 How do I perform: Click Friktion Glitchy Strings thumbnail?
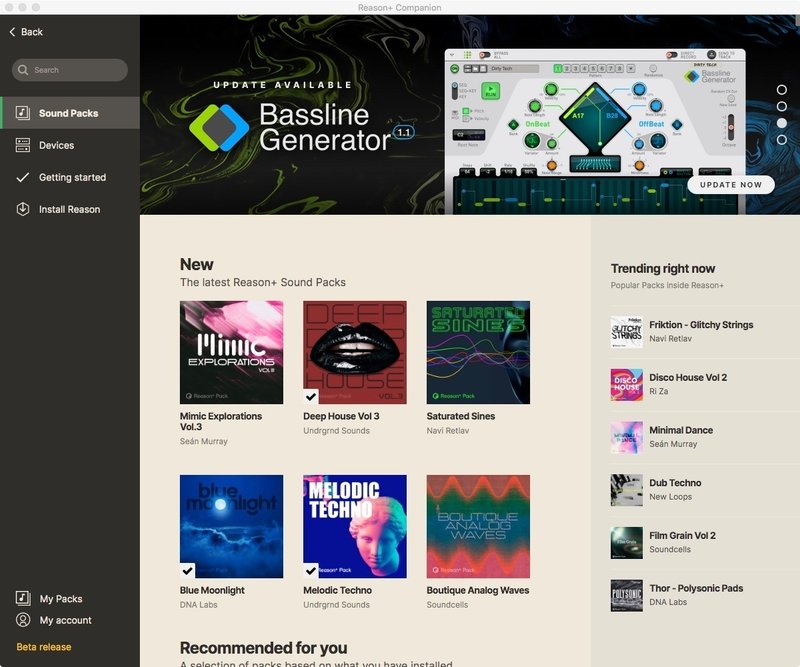(x=627, y=332)
